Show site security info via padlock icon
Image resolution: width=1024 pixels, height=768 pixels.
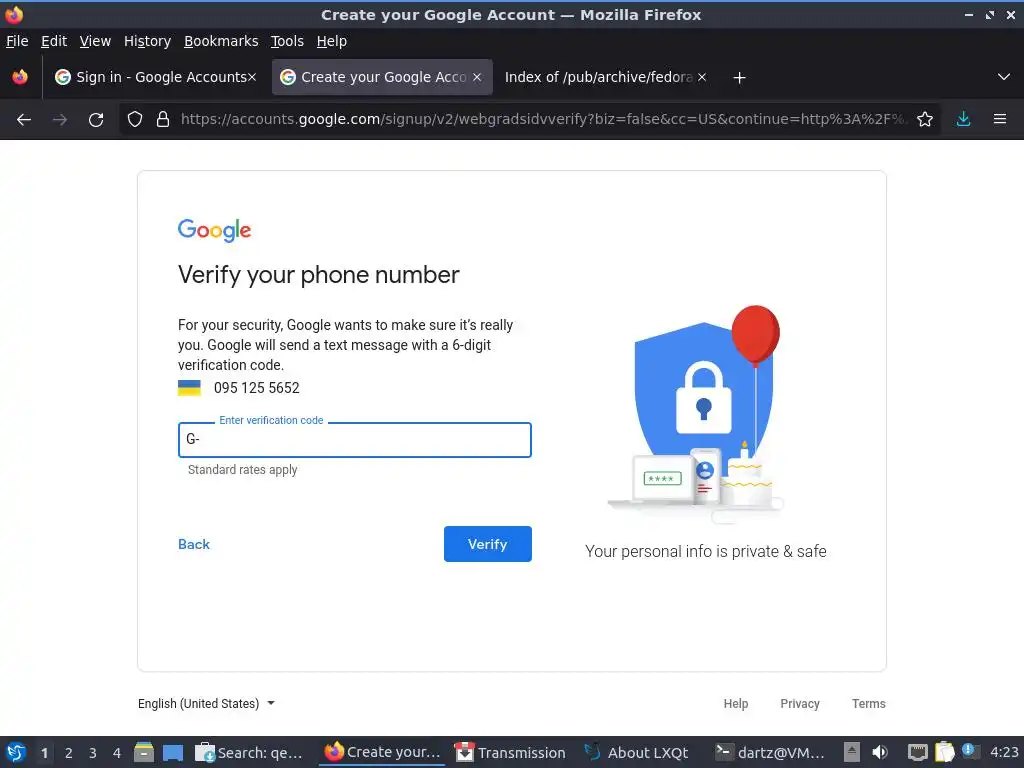tap(163, 120)
